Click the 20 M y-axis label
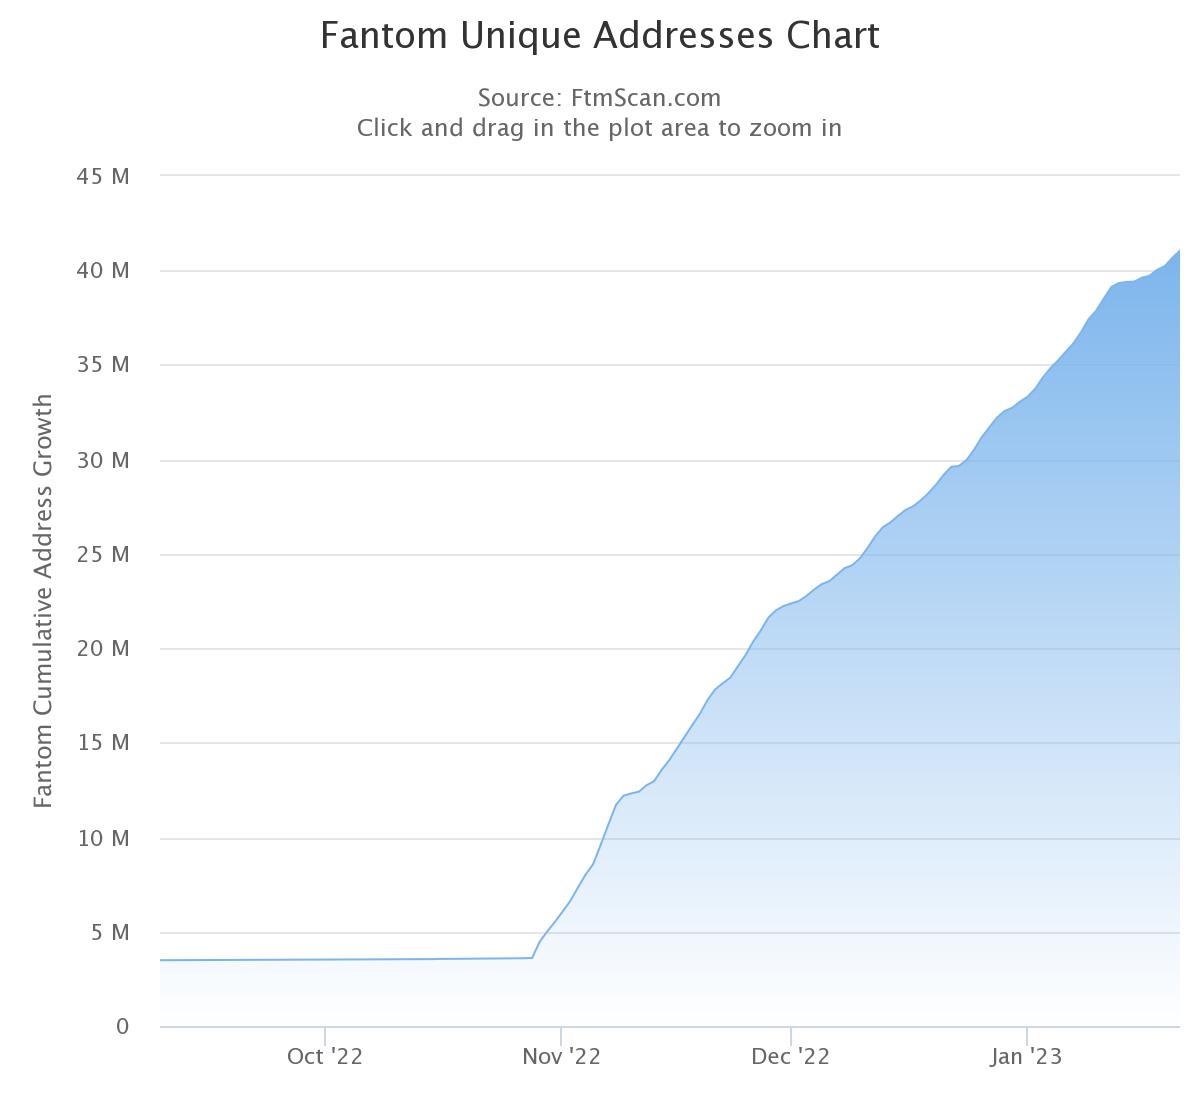Screen dimensions: 1200x1100 point(103,649)
